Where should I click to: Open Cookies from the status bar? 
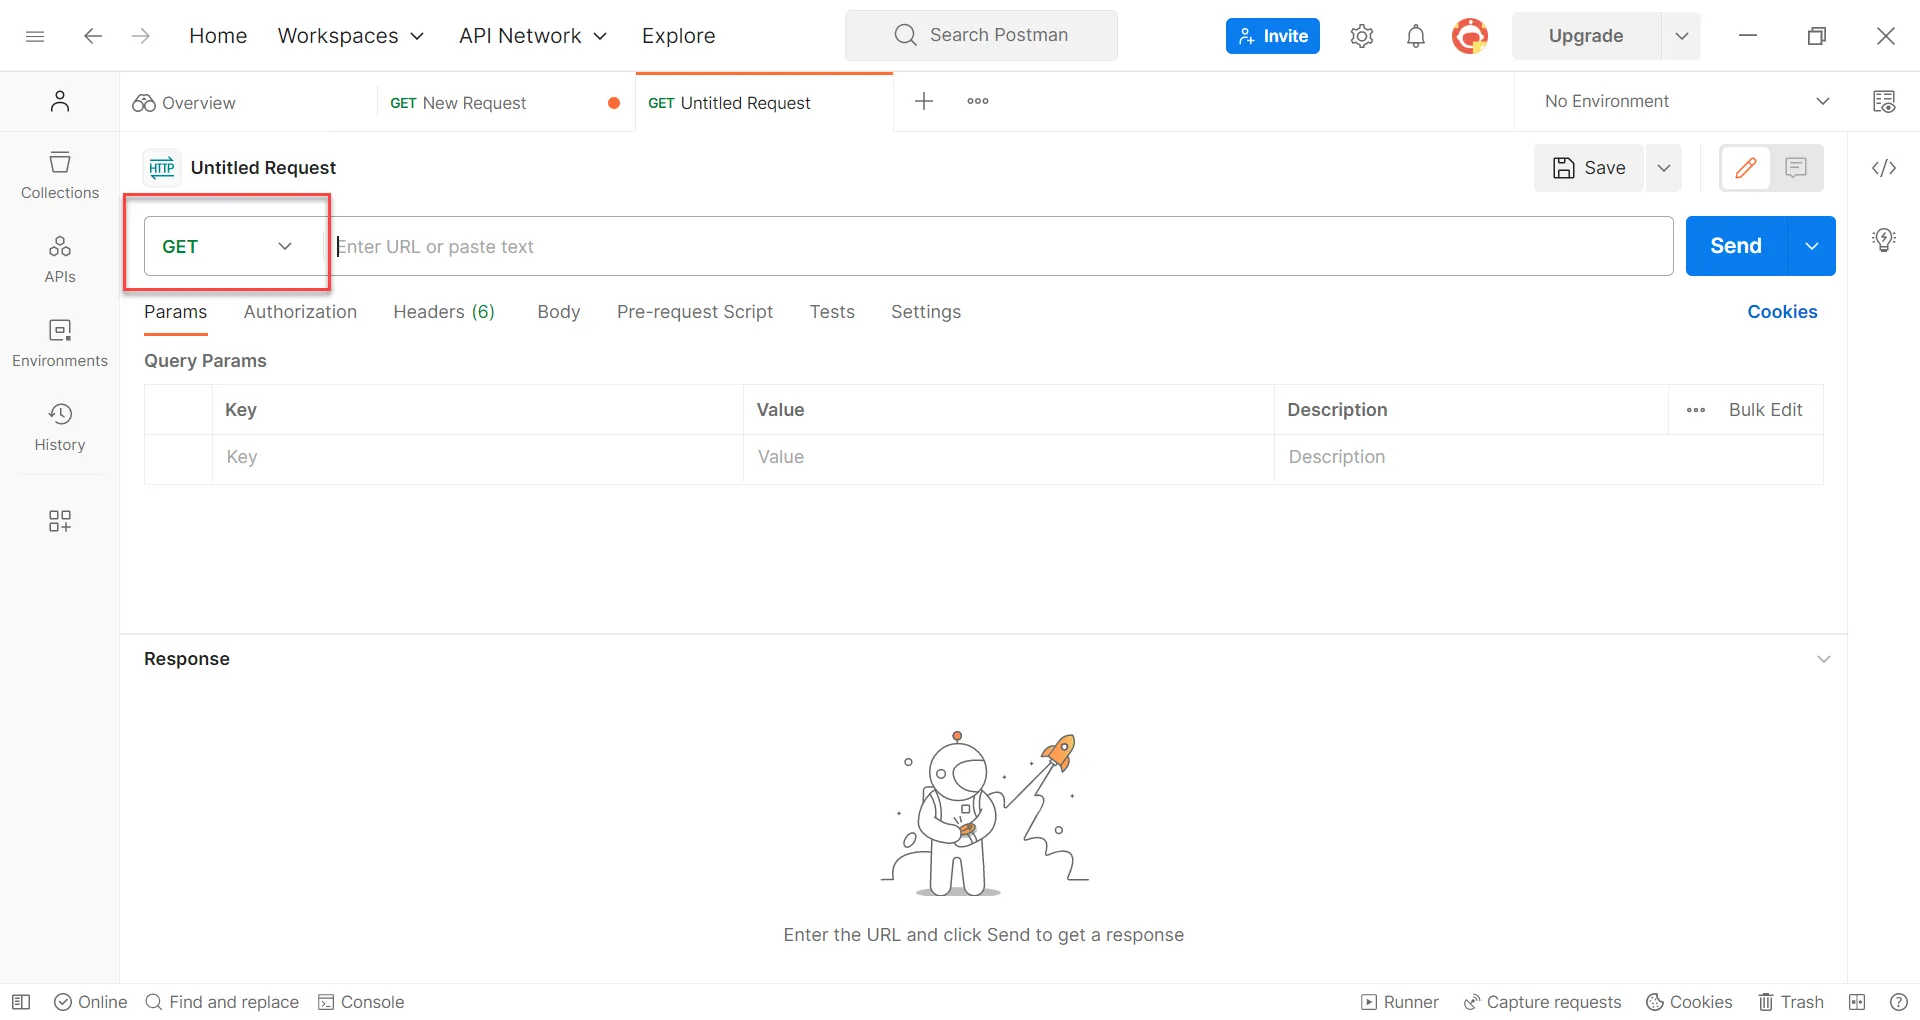(1689, 1002)
